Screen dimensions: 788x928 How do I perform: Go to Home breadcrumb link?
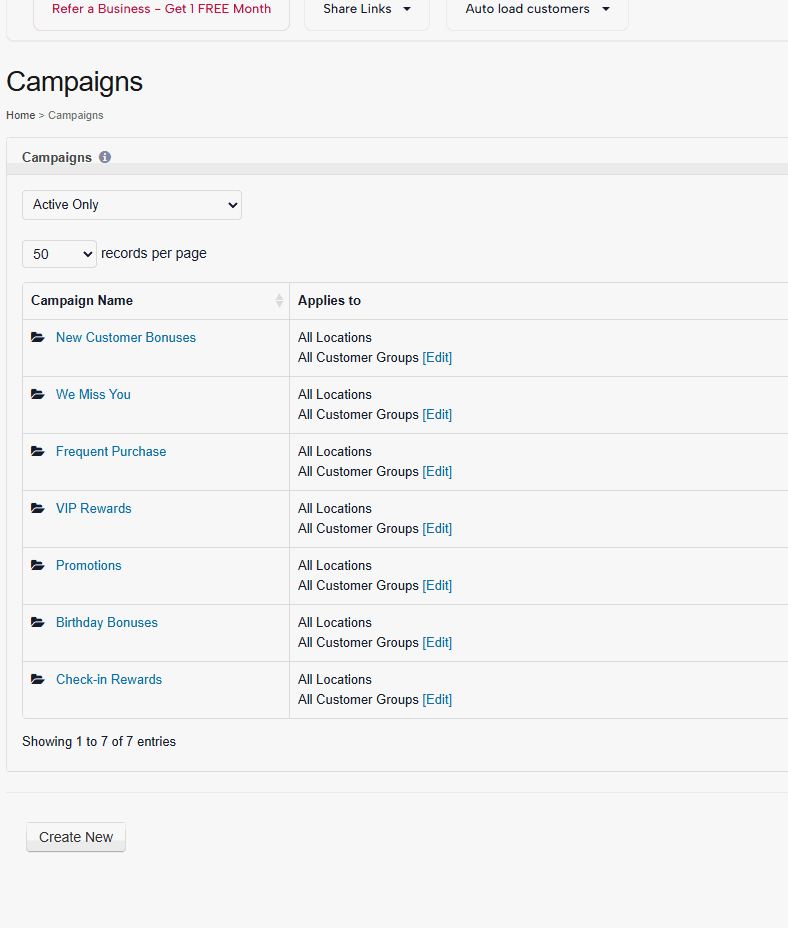pos(21,115)
